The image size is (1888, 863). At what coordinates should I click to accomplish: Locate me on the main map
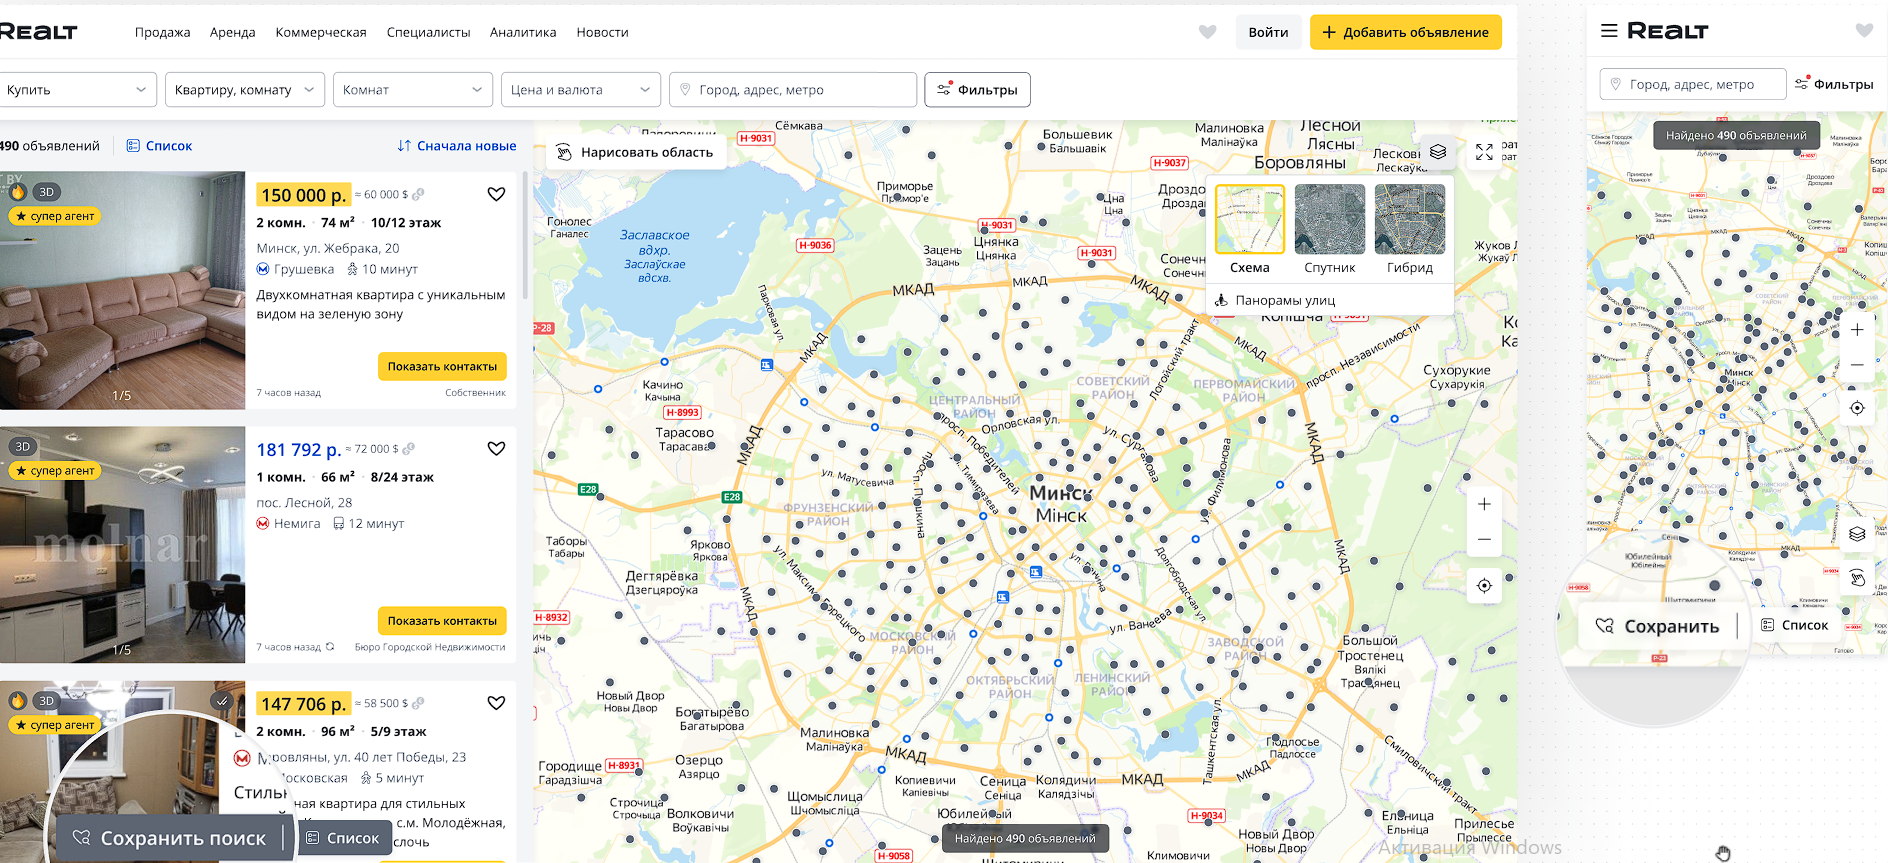click(x=1484, y=586)
